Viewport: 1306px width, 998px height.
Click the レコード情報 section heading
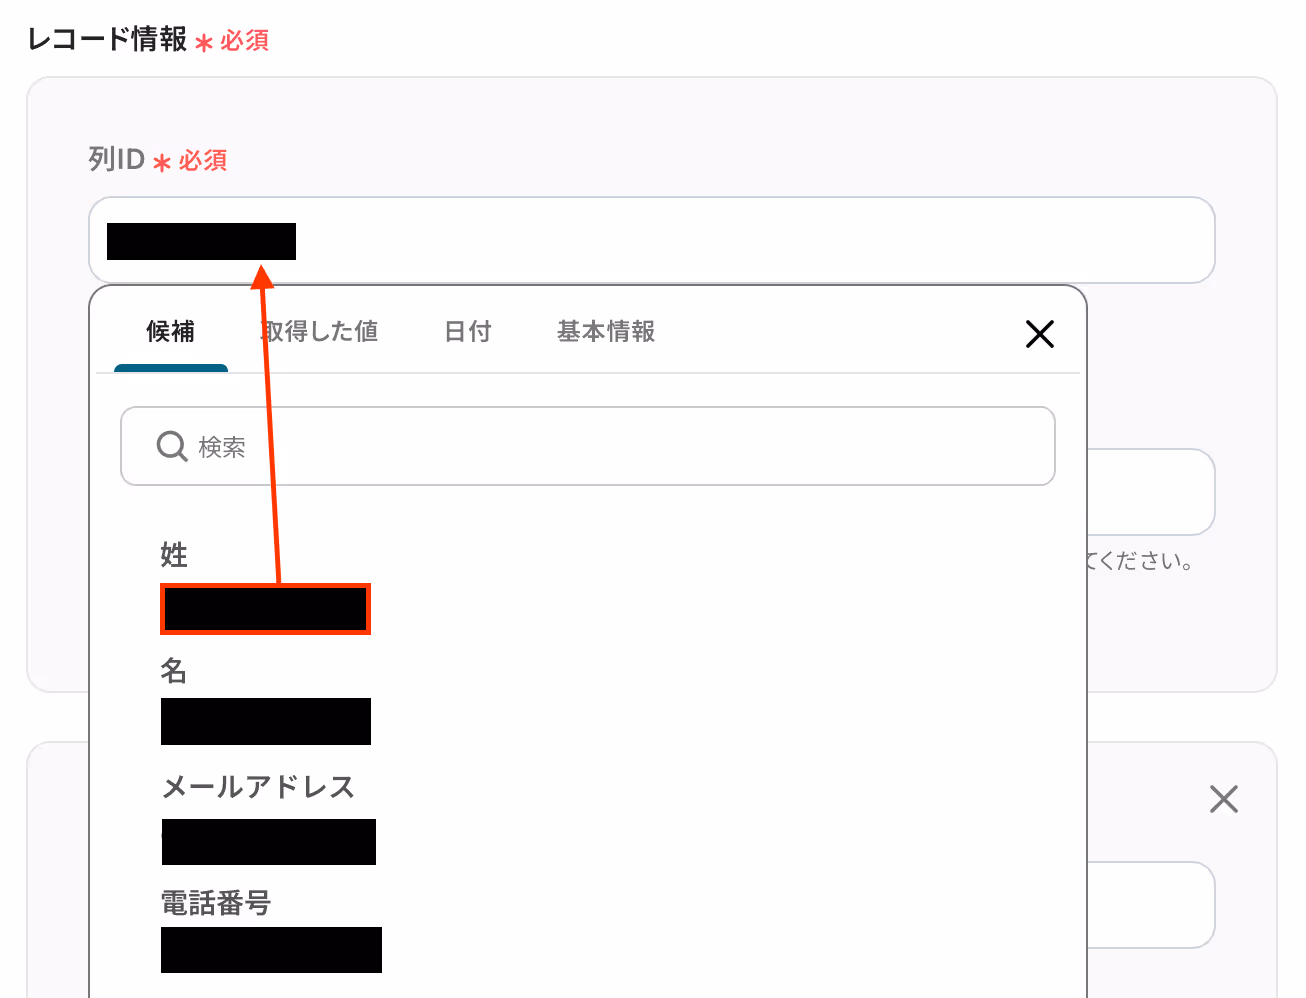click(108, 39)
